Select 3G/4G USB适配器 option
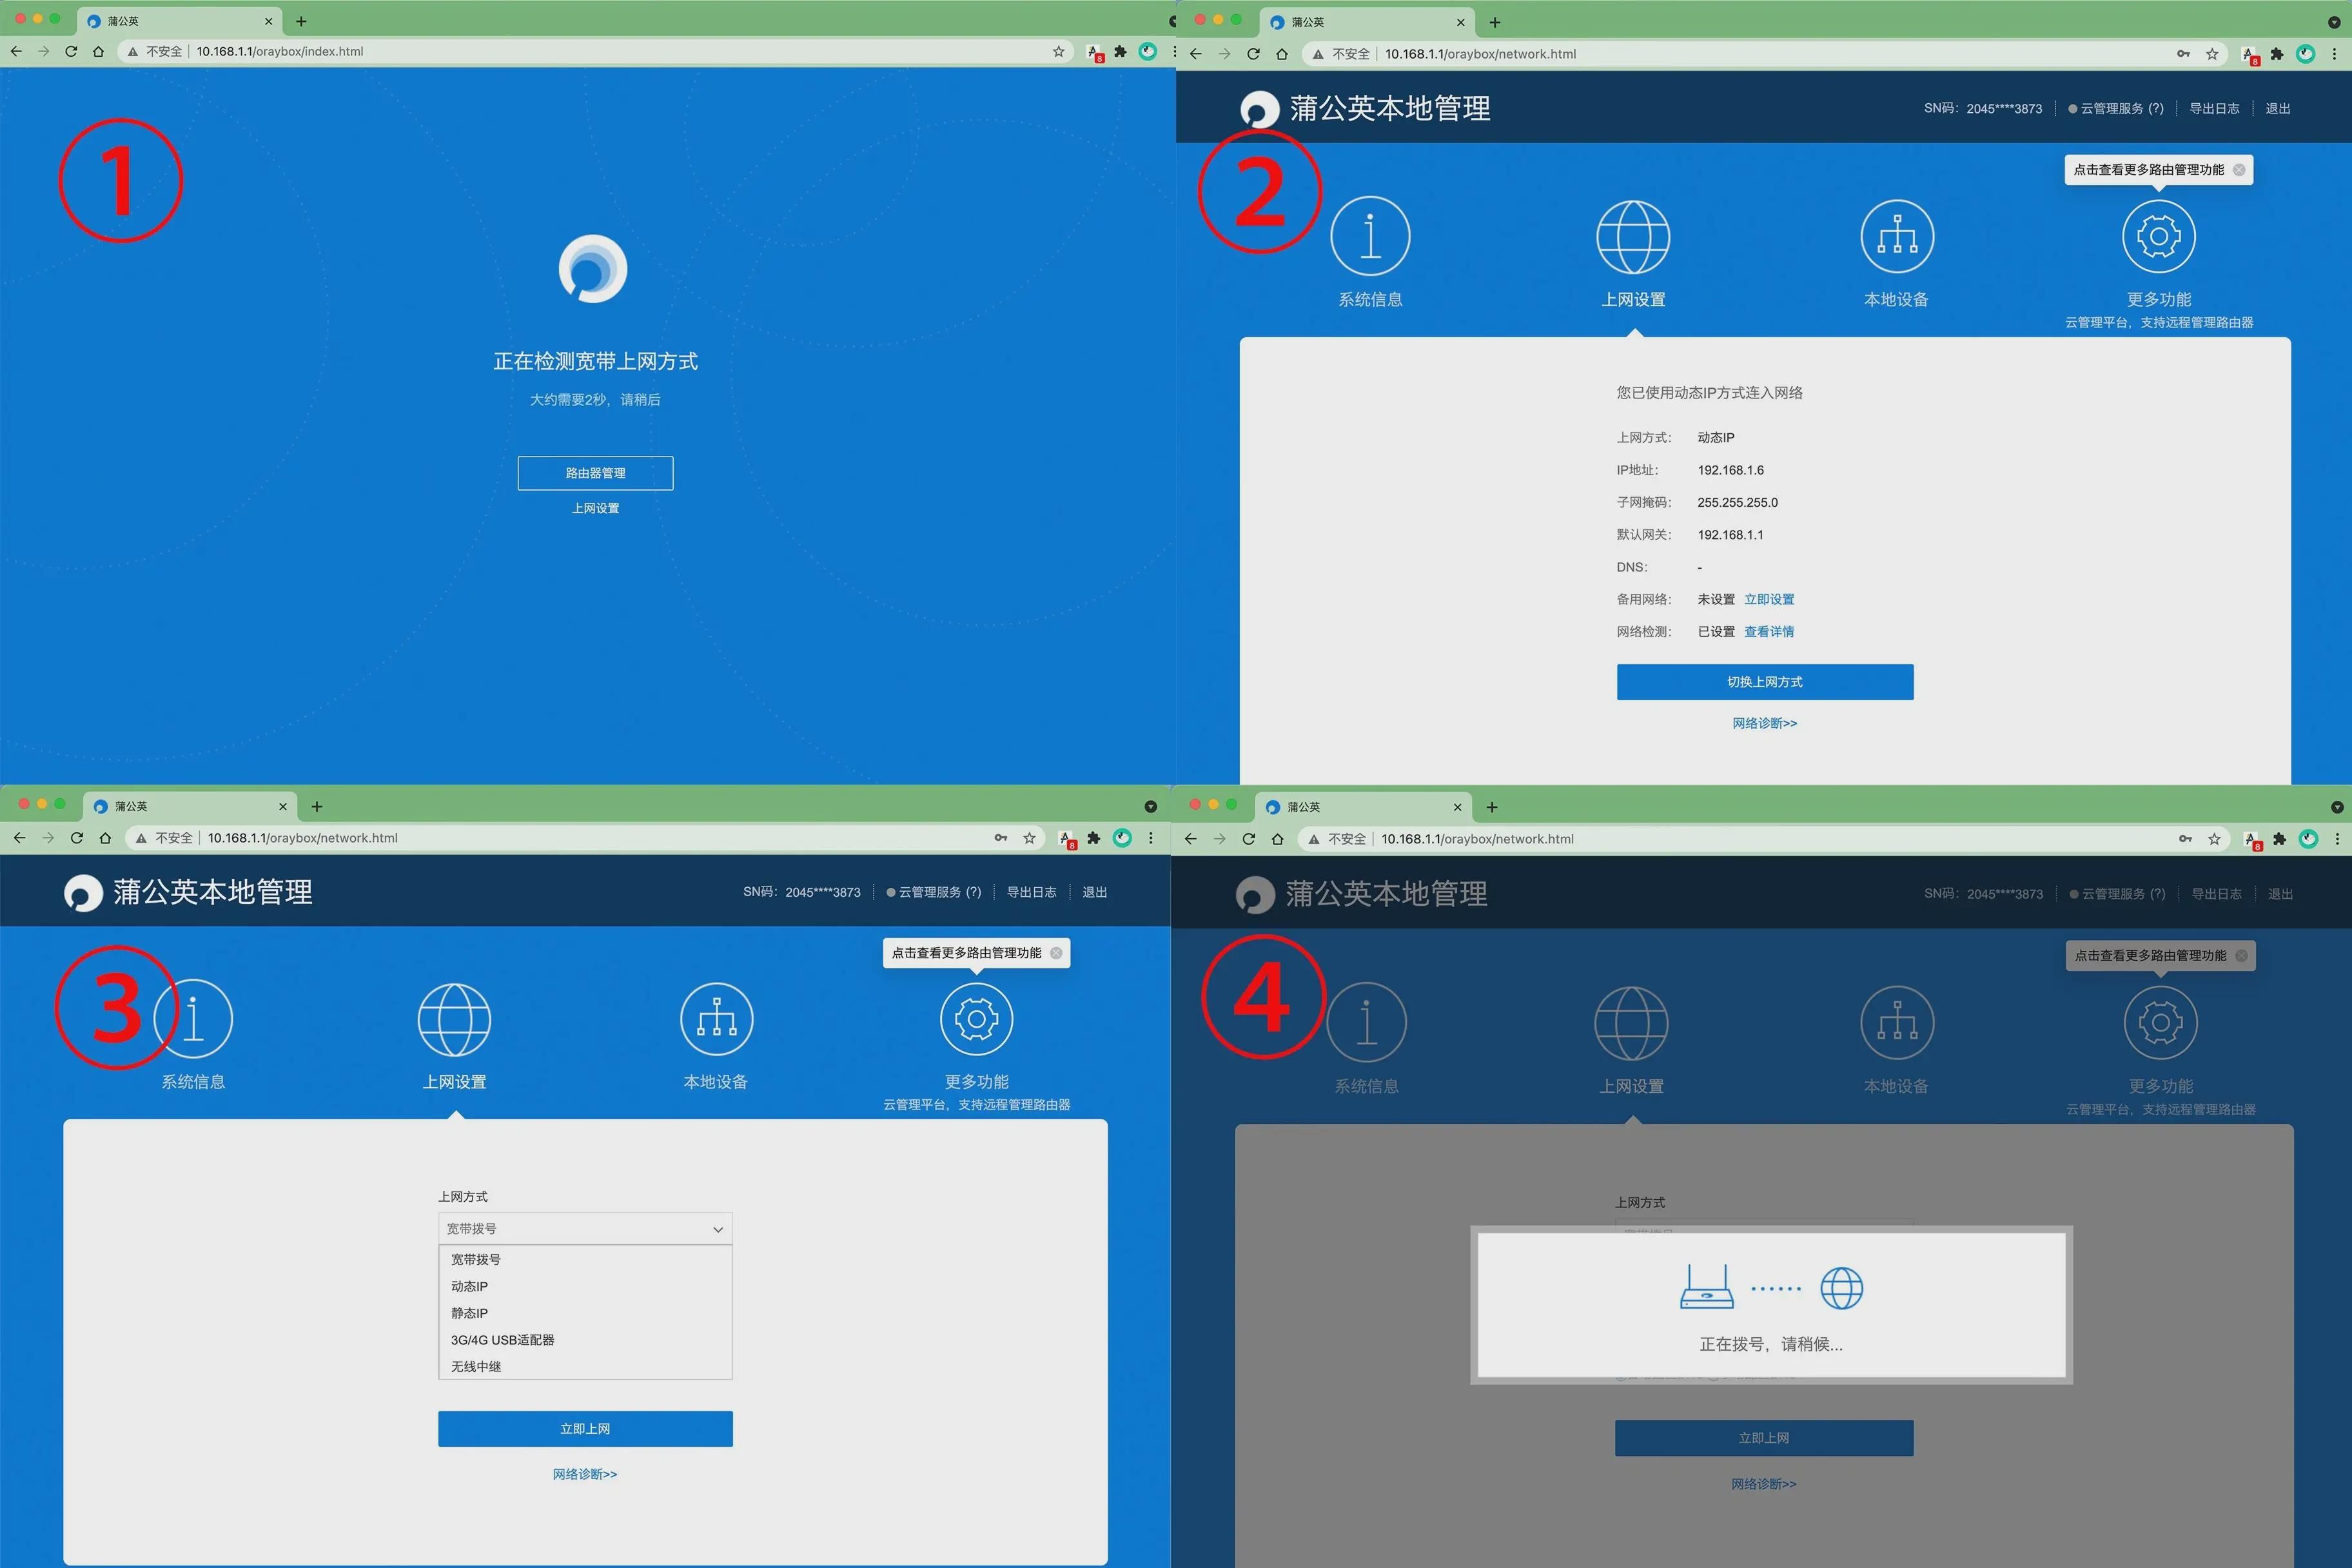The height and width of the screenshot is (1568, 2352). click(585, 1340)
